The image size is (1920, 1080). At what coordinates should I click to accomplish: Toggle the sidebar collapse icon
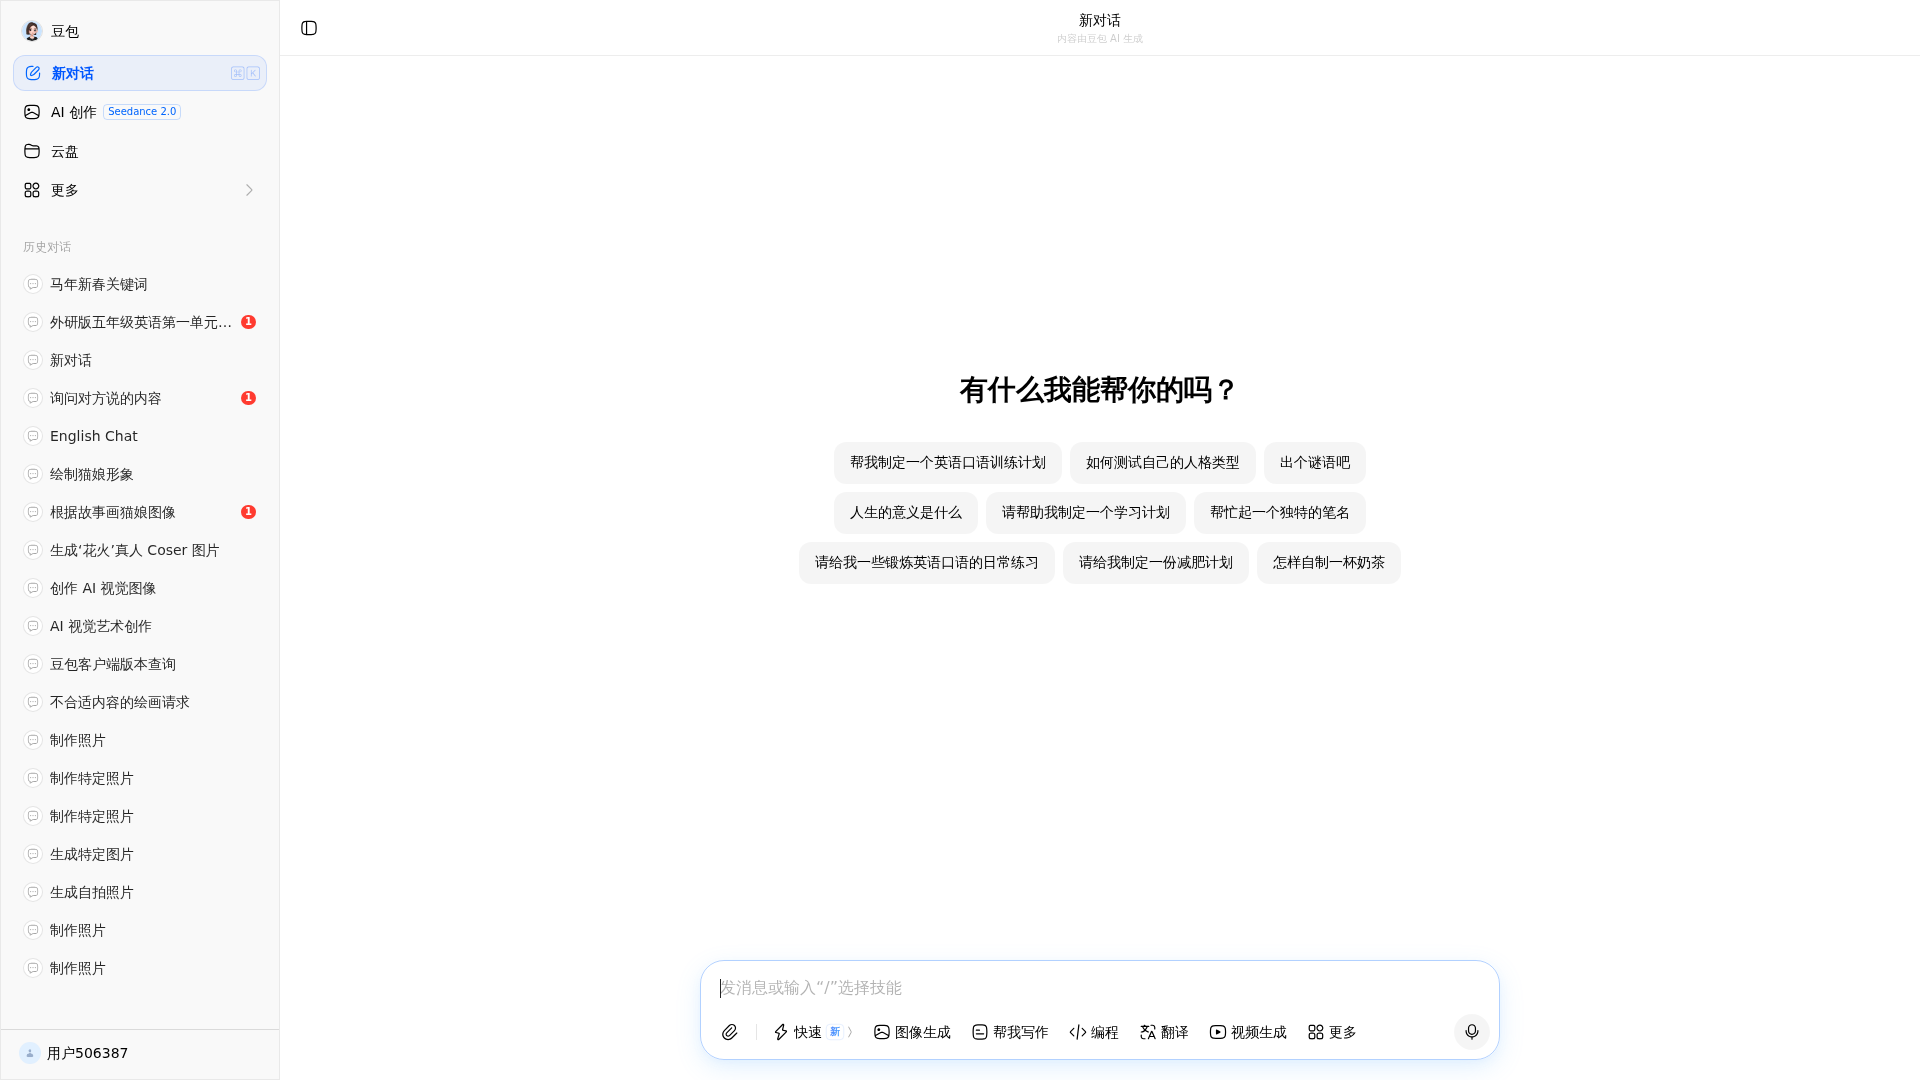coord(309,28)
